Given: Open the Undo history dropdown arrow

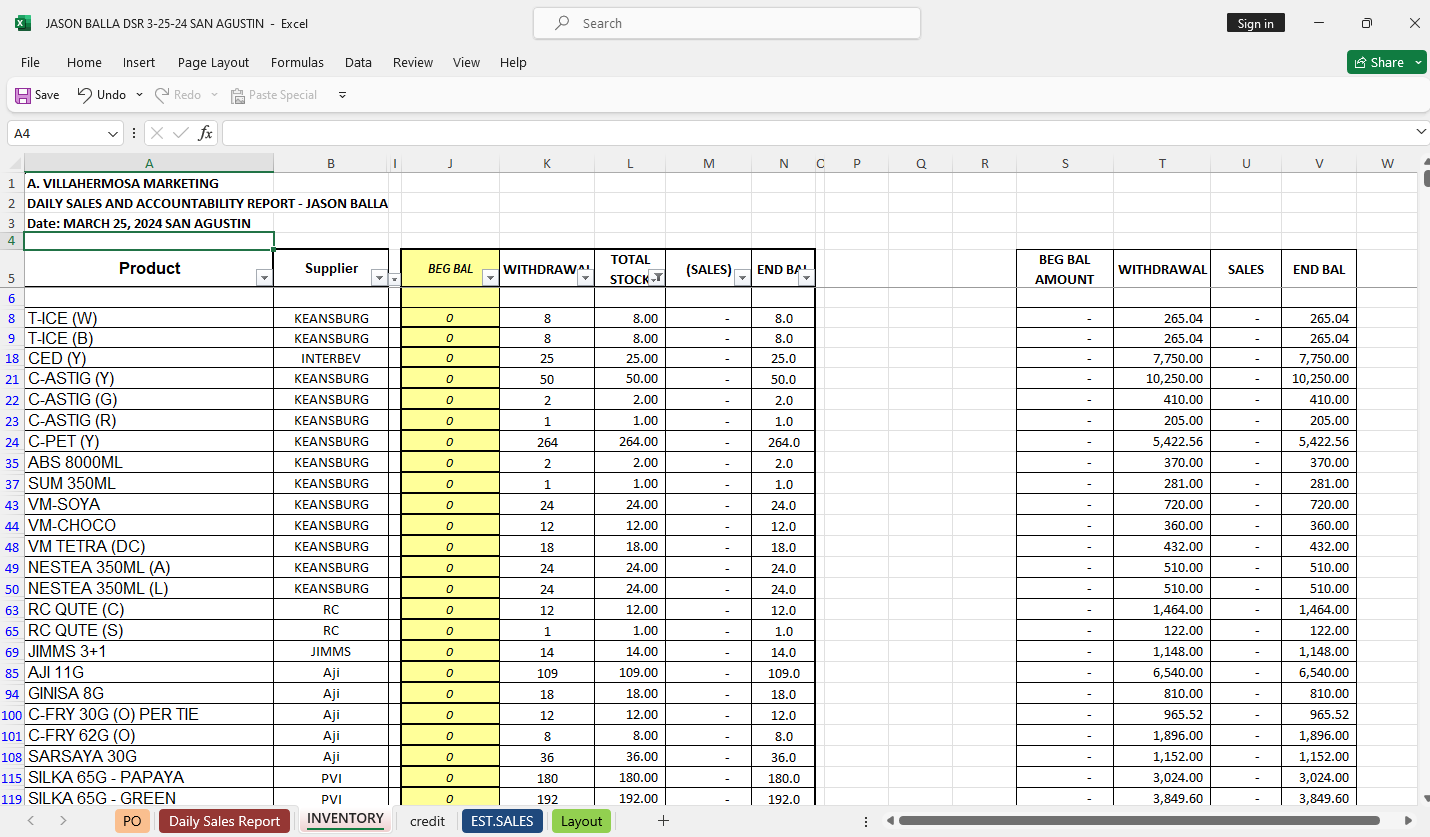Looking at the screenshot, I should 139,95.
